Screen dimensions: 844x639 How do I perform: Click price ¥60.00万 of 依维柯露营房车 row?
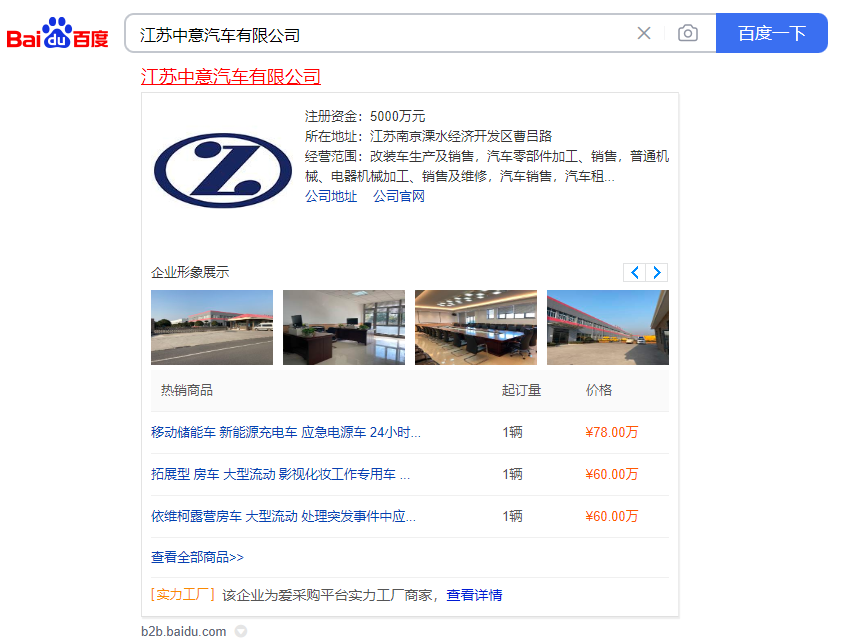(x=611, y=516)
